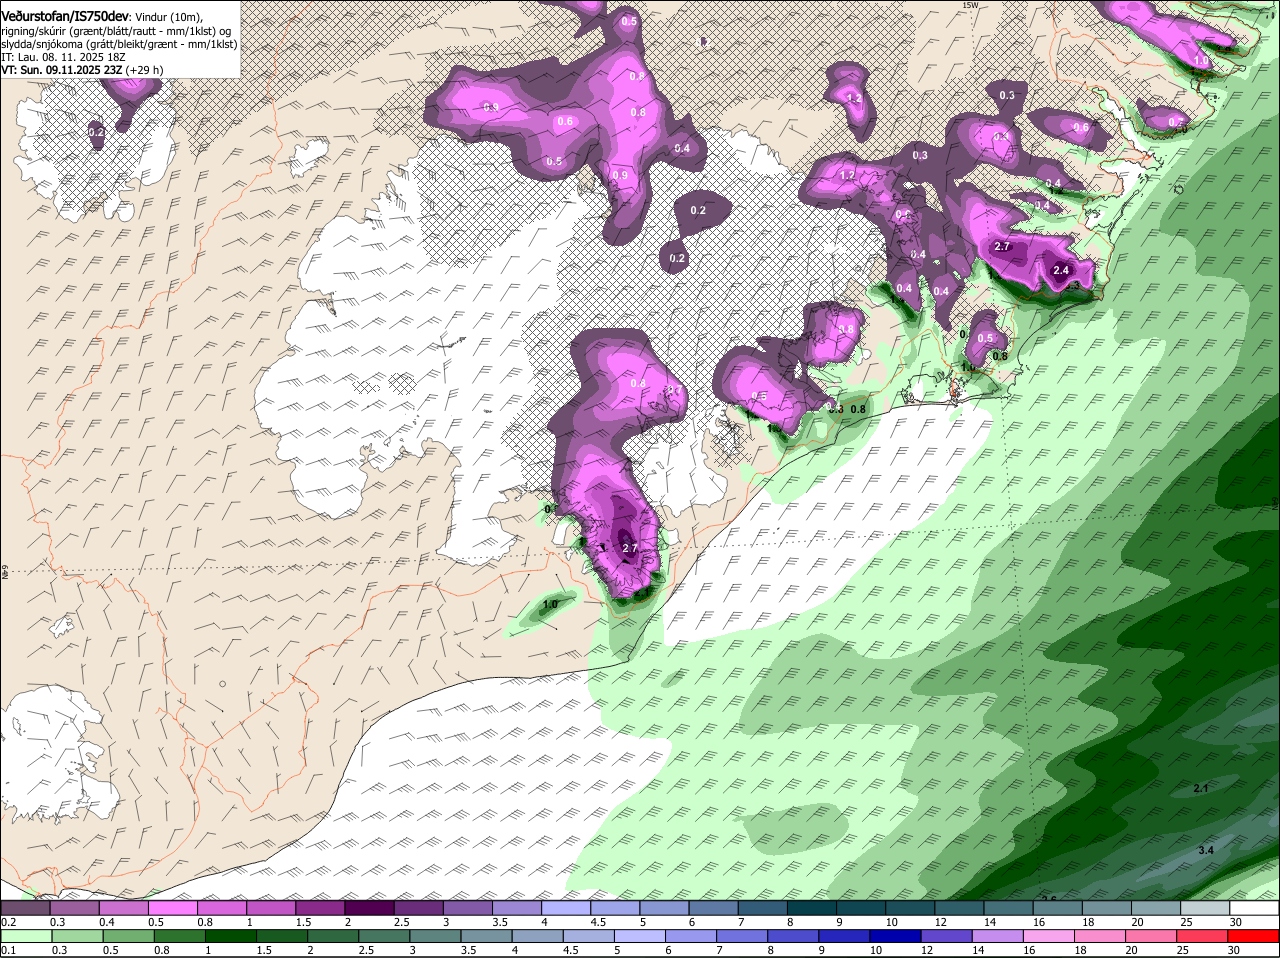Click the 'VT: Sun. 09.11.2025 23Z' valid time
Viewport: 1280px width, 958px height.
(62, 70)
